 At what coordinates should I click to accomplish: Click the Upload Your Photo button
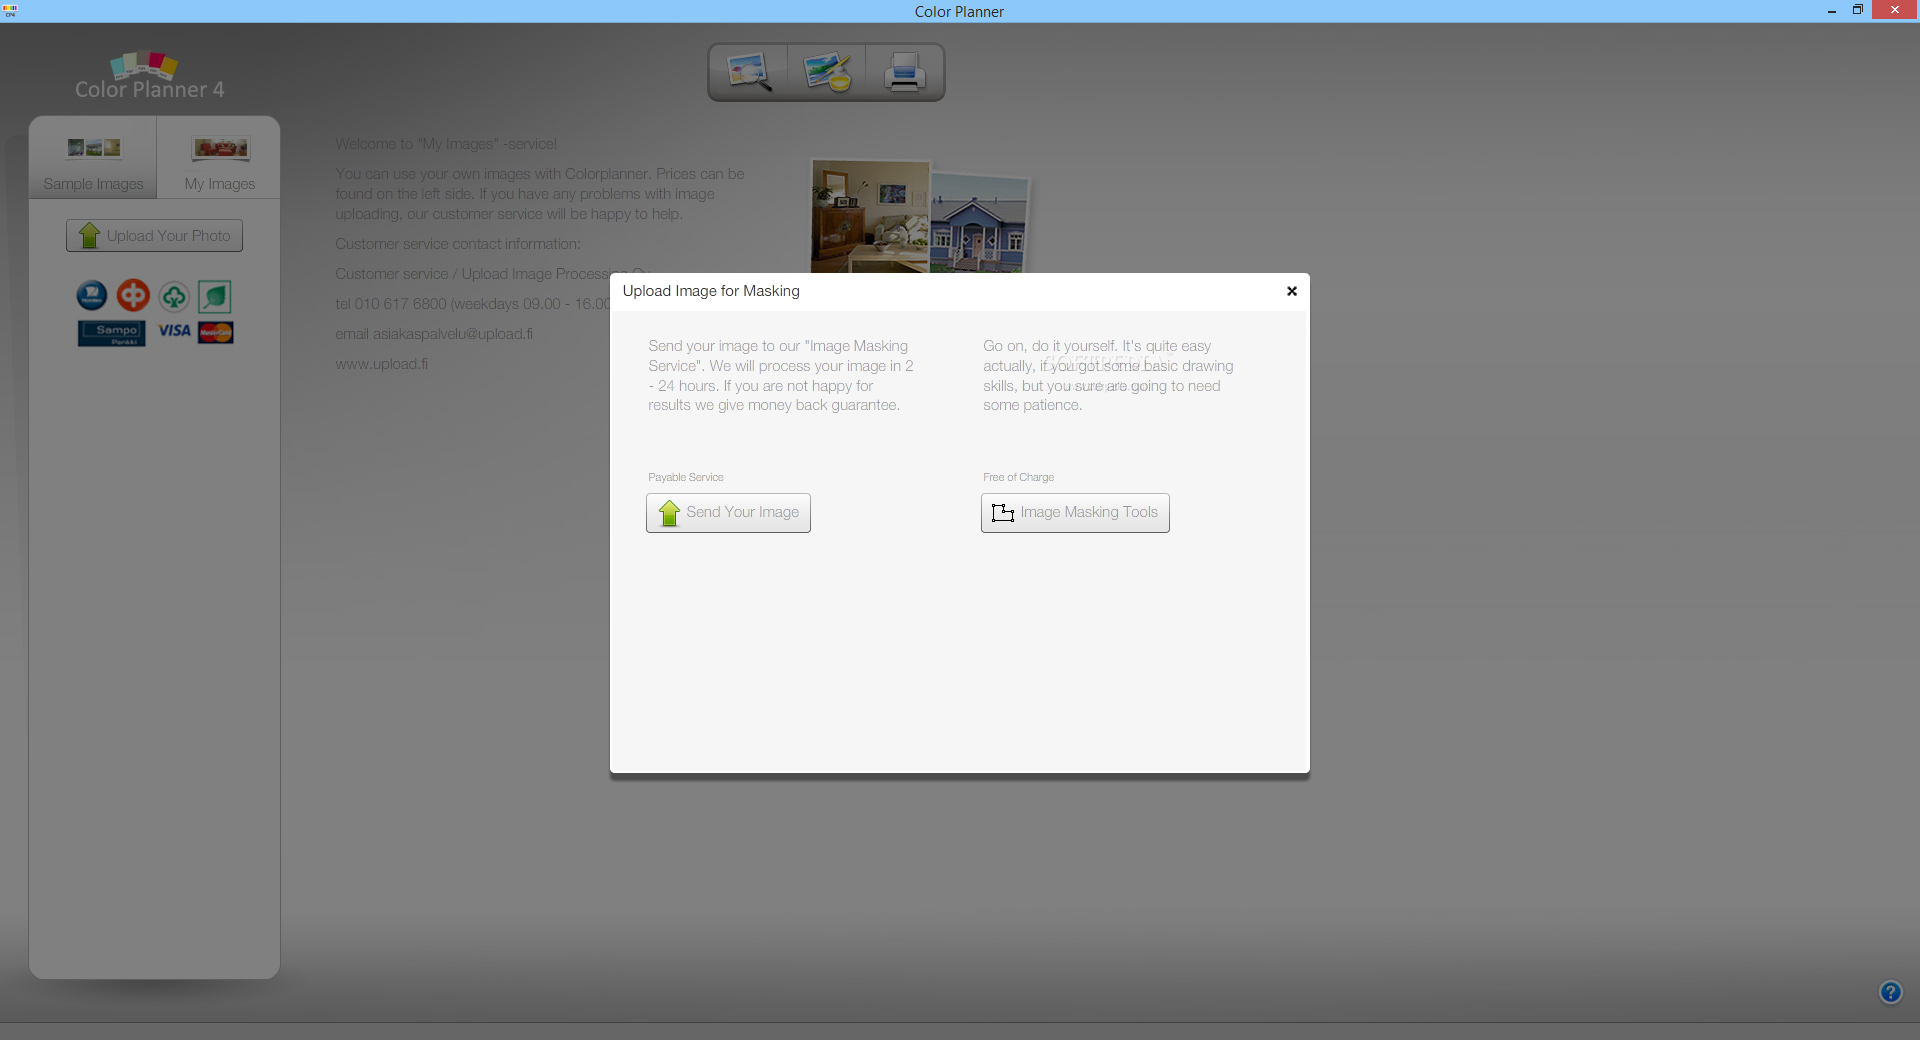[154, 236]
